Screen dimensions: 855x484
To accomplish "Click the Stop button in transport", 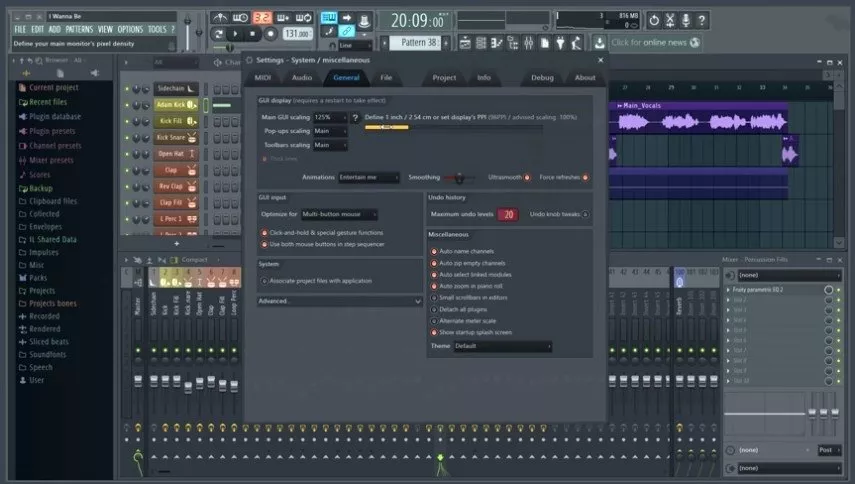I will pos(252,34).
